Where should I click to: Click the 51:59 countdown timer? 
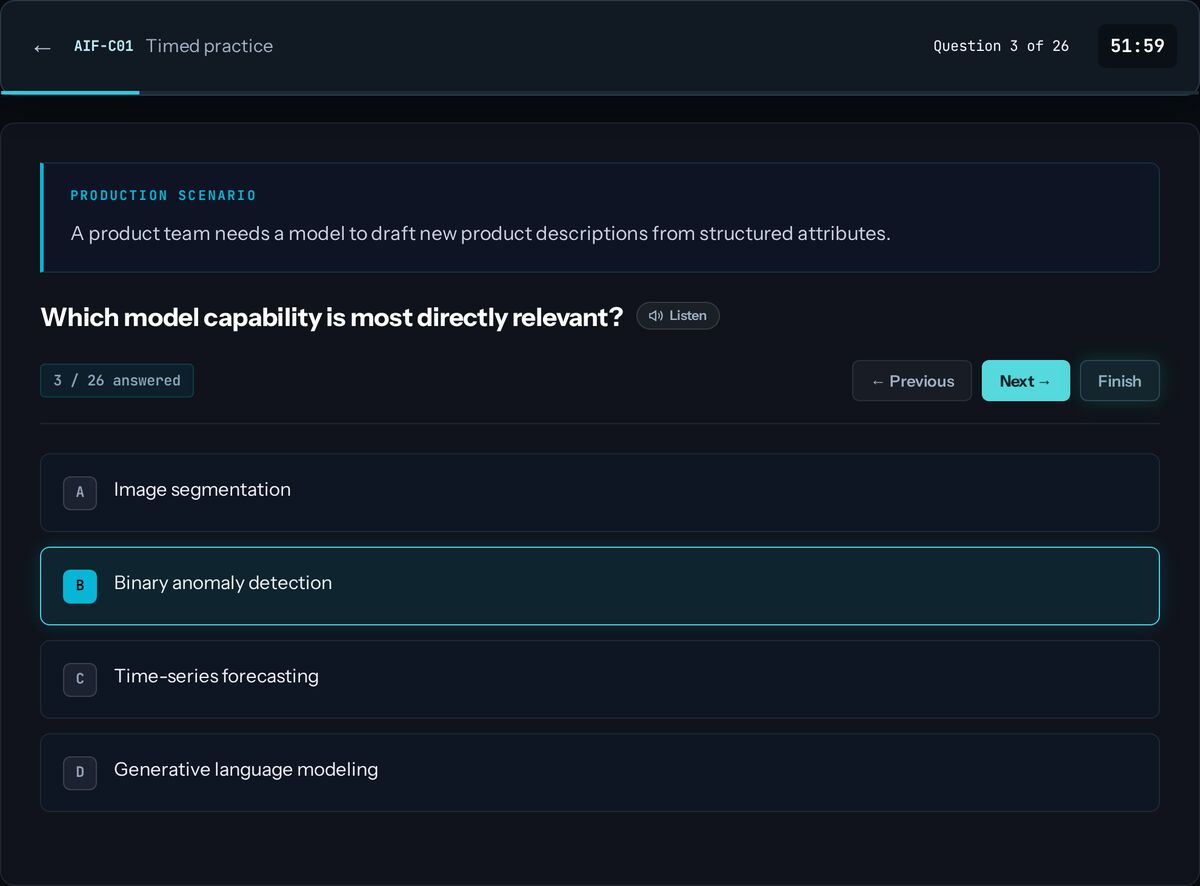[x=1137, y=46]
